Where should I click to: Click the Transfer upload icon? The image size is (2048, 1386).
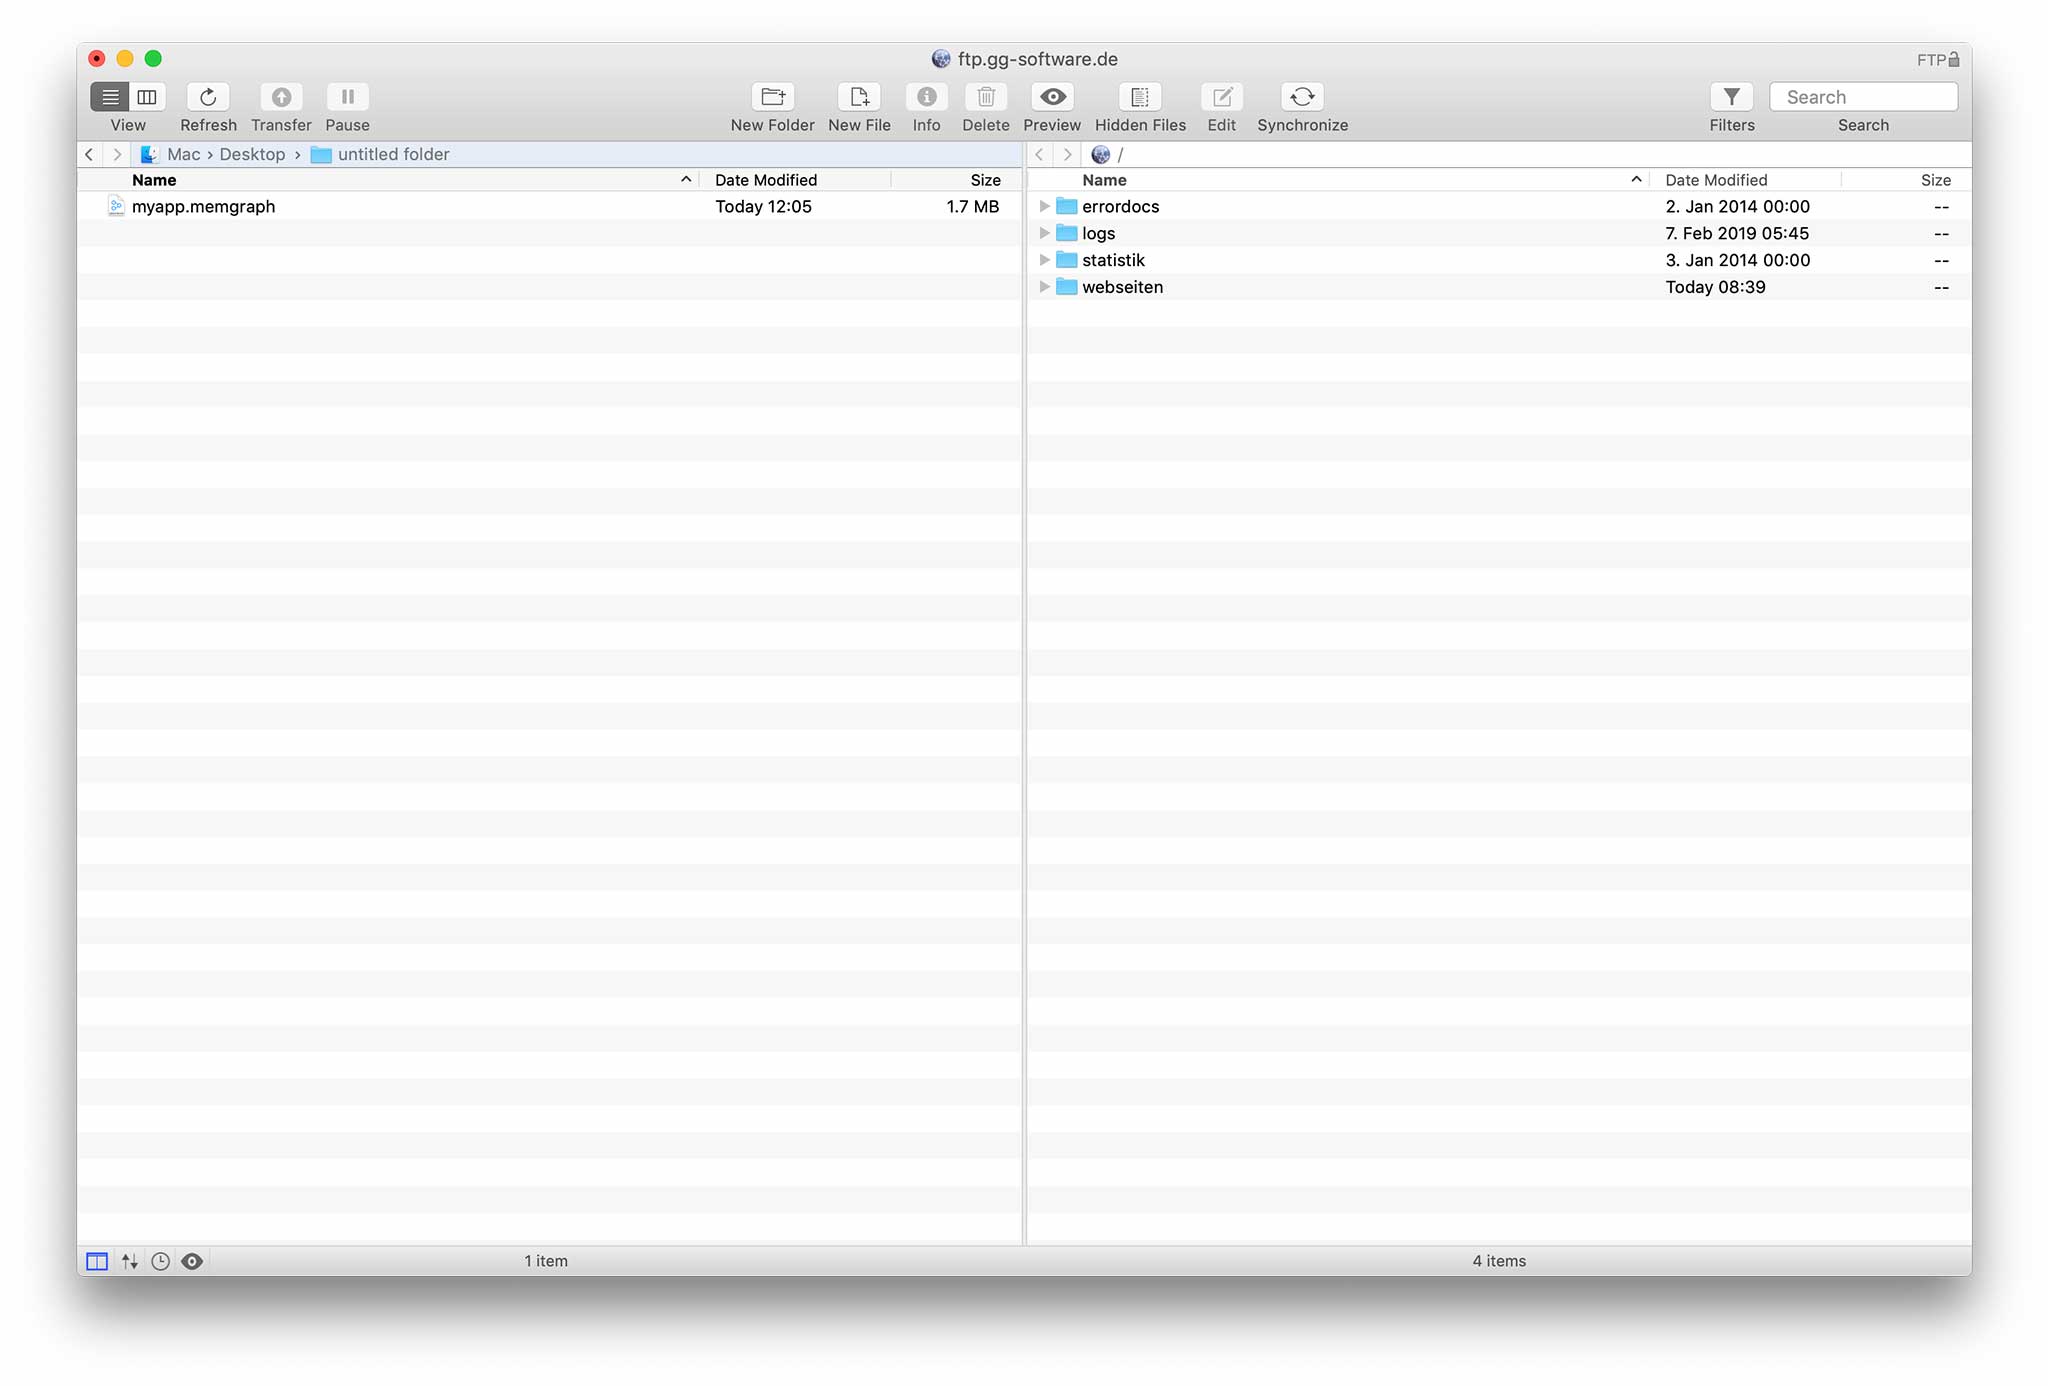[x=281, y=97]
